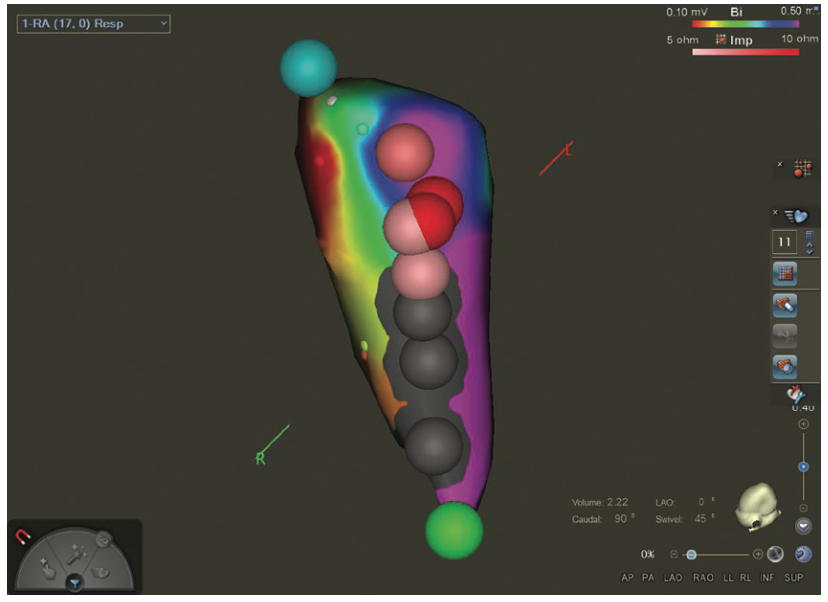Click the down chevron next to the 11 field
The image size is (828, 602).
tap(809, 253)
